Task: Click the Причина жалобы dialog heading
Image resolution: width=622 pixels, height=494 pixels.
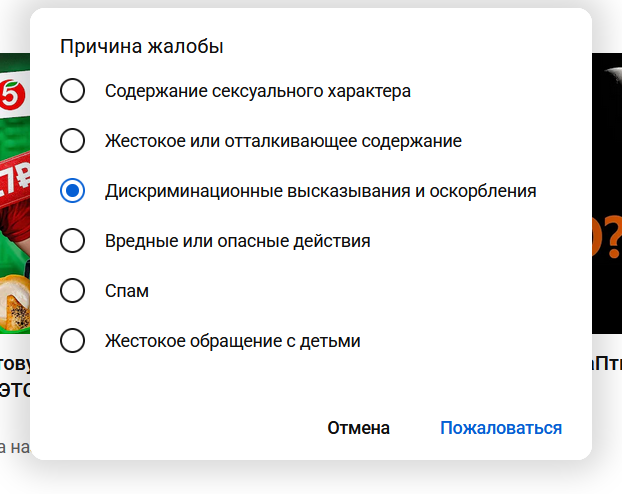Action: tap(142, 46)
